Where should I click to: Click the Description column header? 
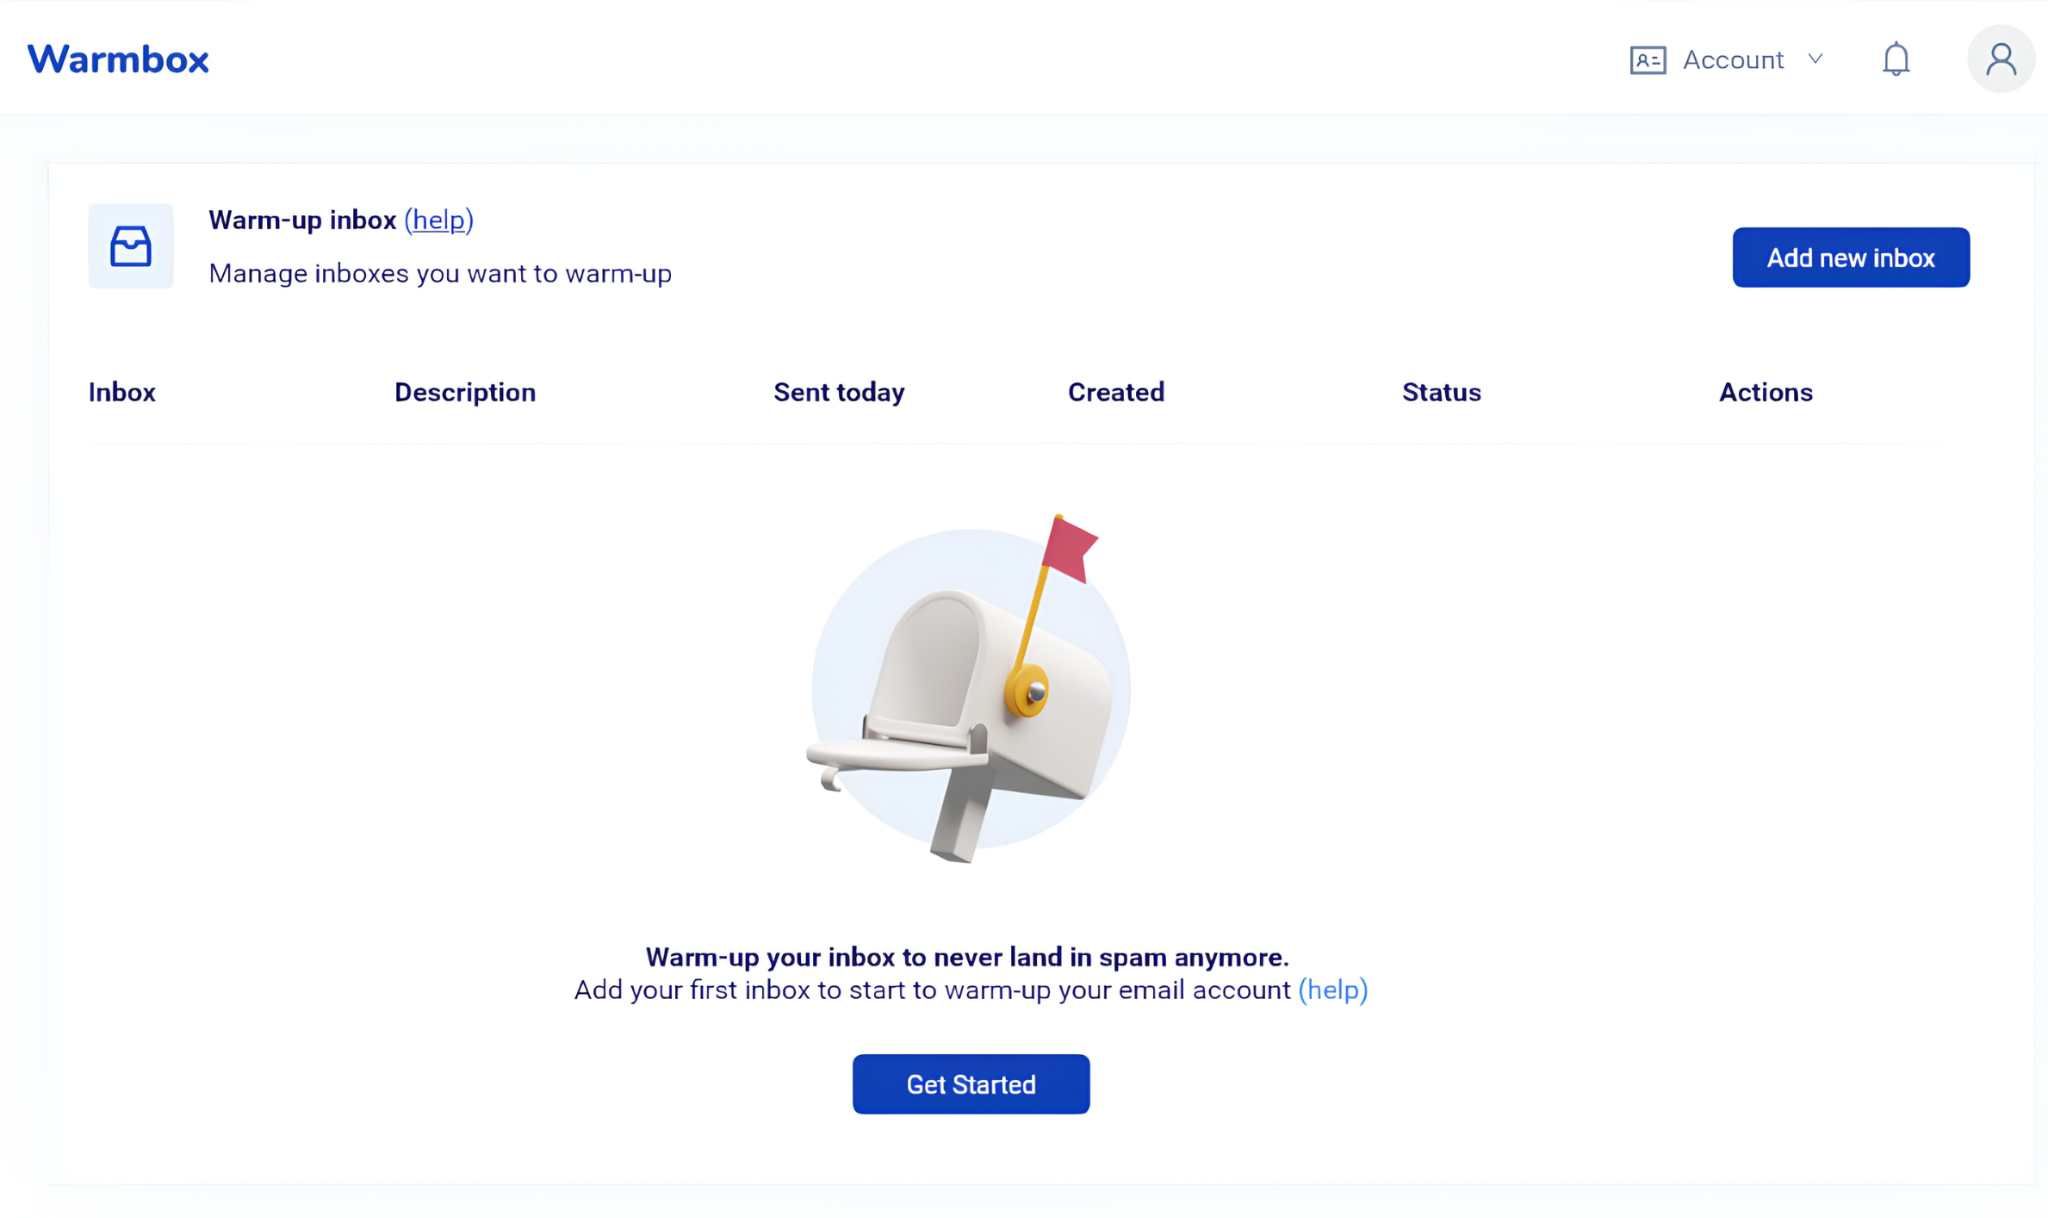click(465, 392)
